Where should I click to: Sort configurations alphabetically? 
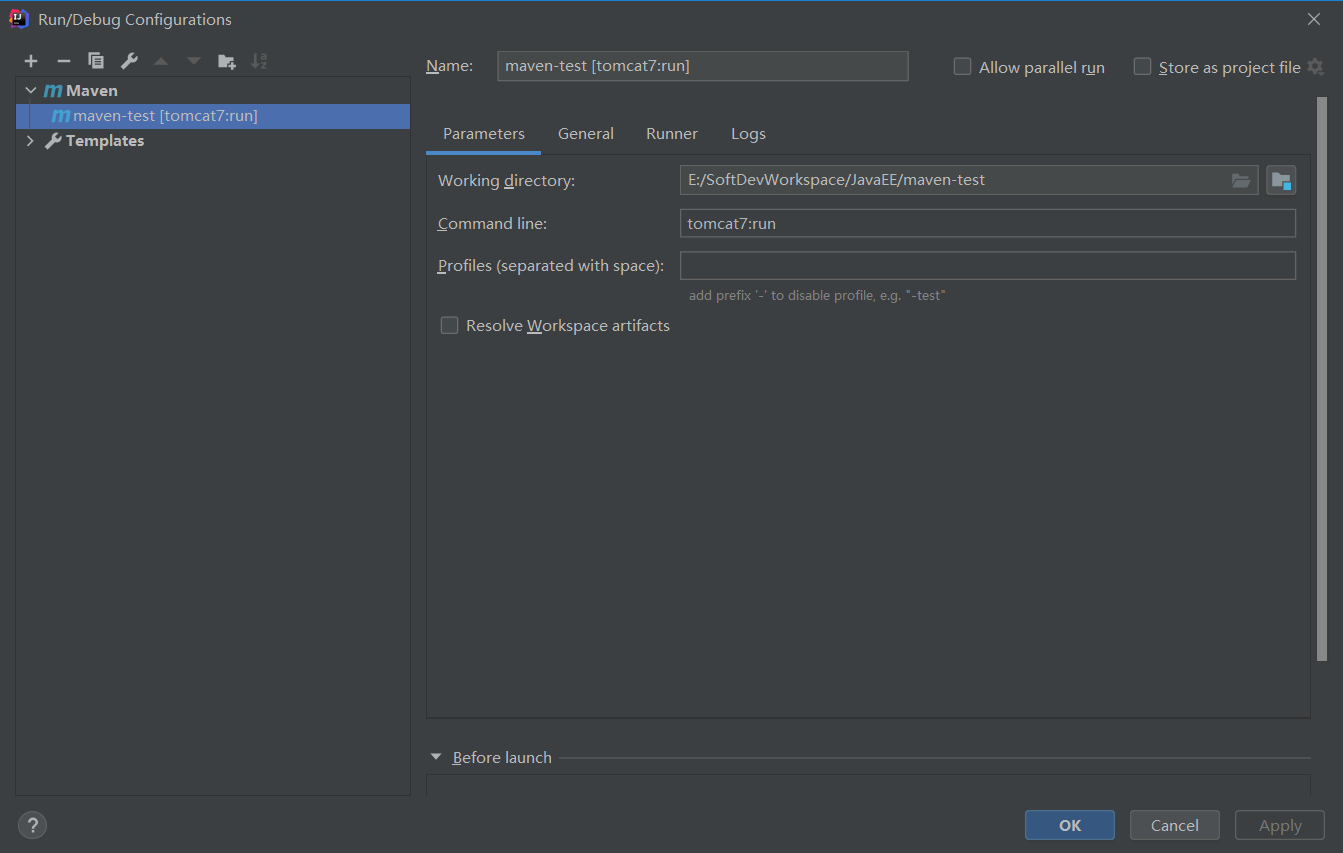coord(259,61)
